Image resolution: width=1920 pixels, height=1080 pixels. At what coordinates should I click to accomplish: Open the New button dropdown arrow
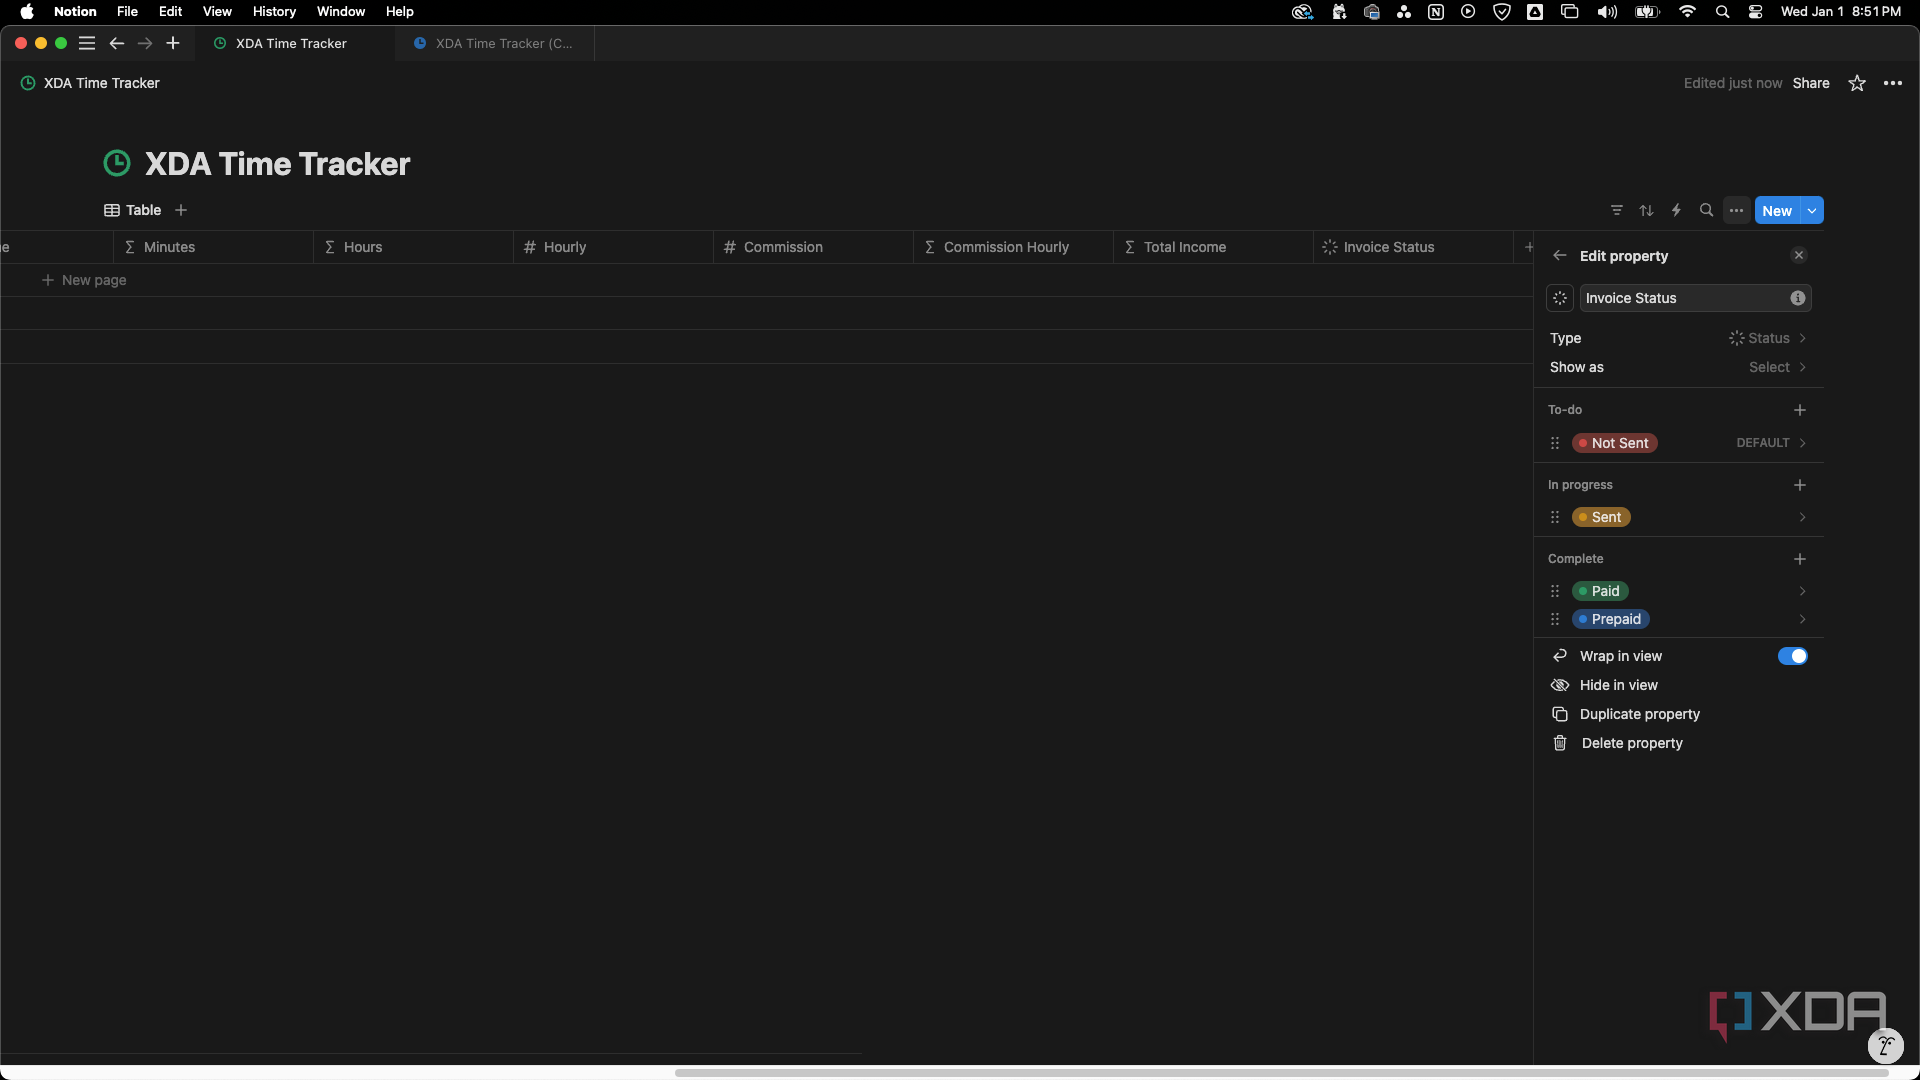pos(1812,210)
